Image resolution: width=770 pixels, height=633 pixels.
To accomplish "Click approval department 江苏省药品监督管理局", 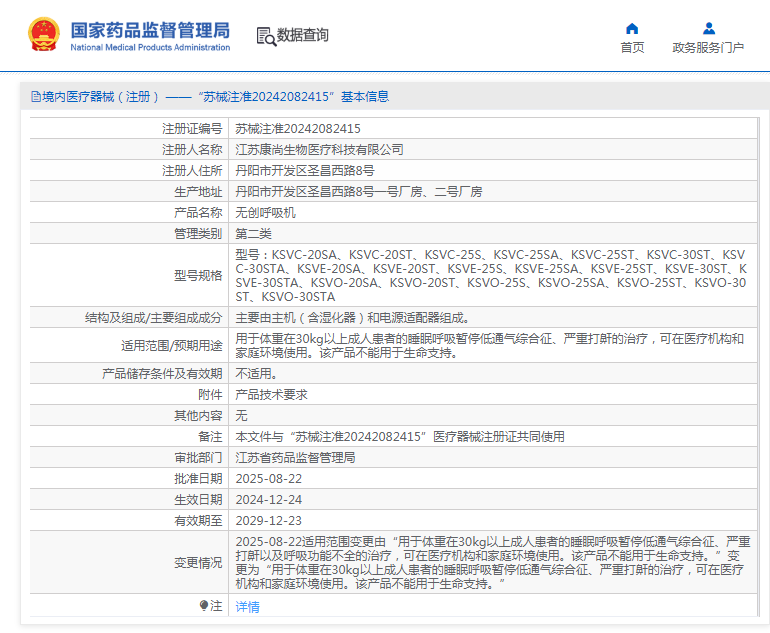I will point(295,458).
